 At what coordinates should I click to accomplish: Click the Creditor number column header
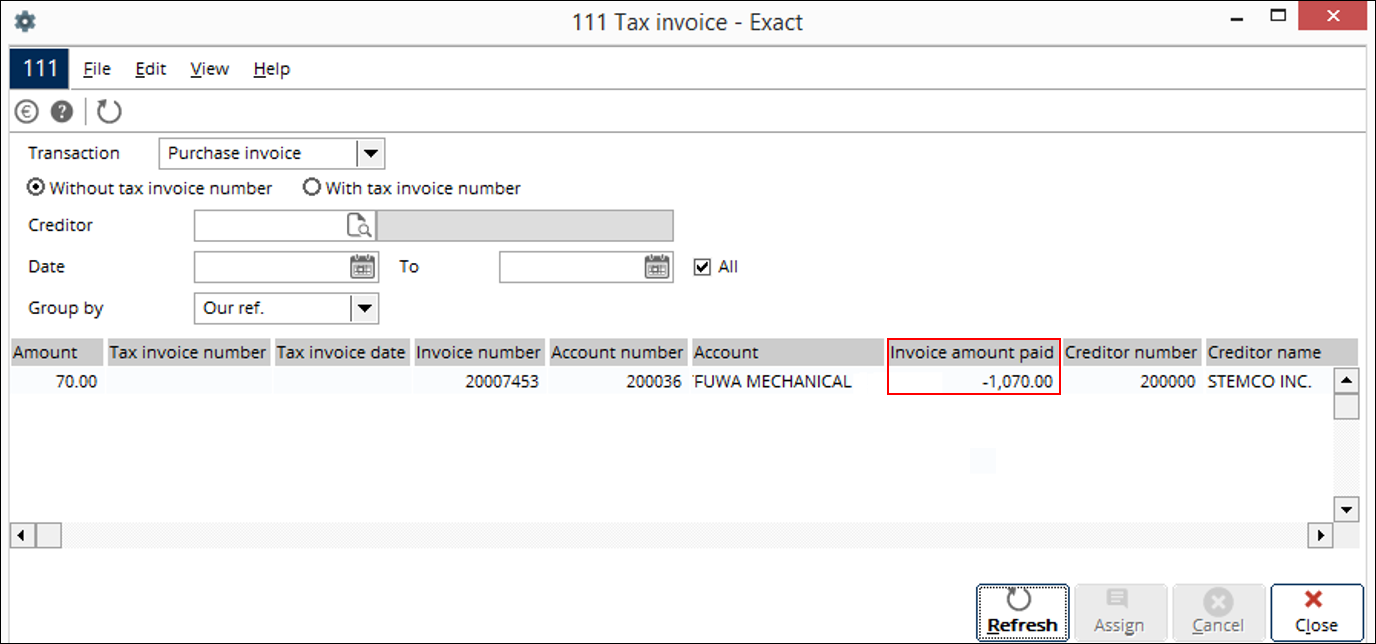(x=1131, y=352)
